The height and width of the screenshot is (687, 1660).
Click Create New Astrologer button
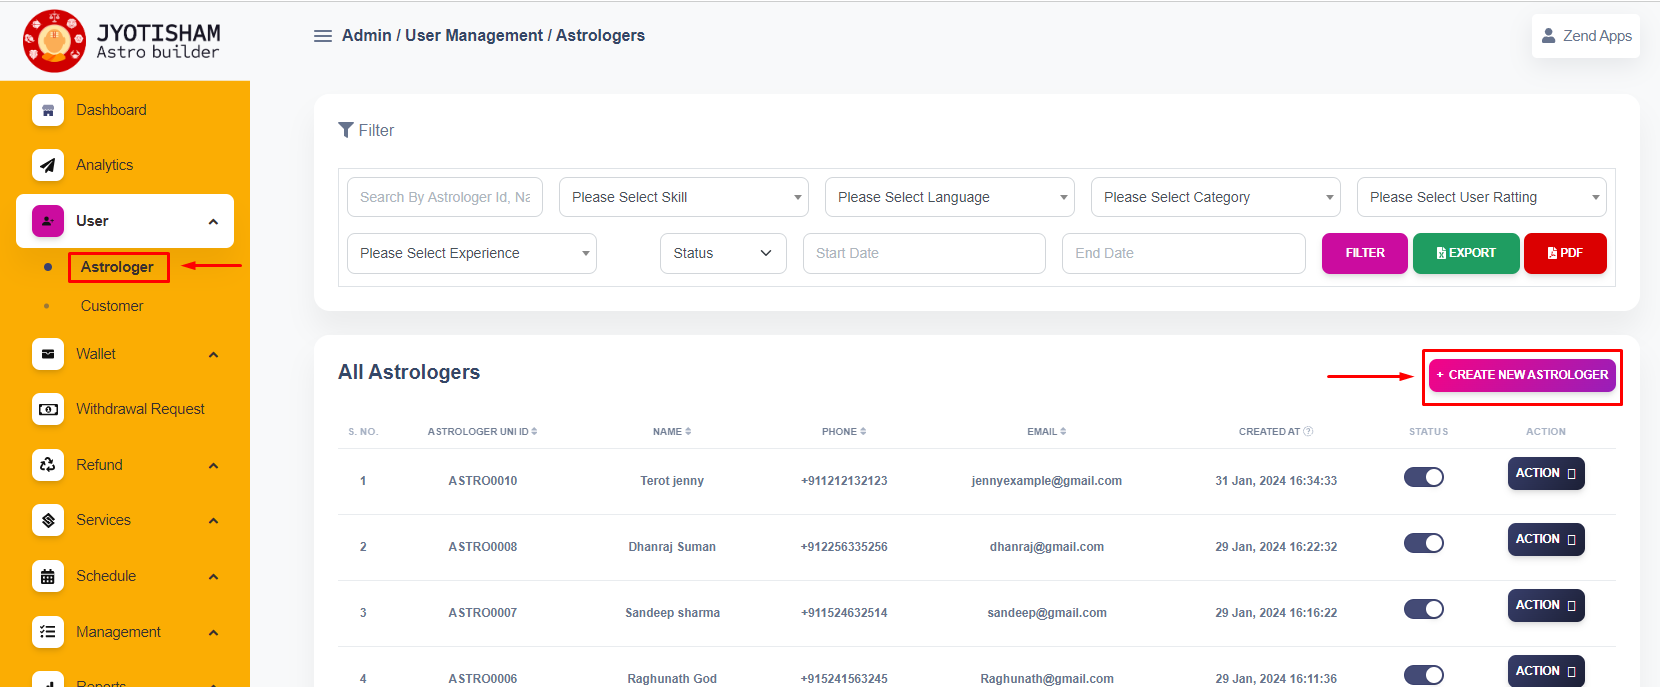point(1521,375)
